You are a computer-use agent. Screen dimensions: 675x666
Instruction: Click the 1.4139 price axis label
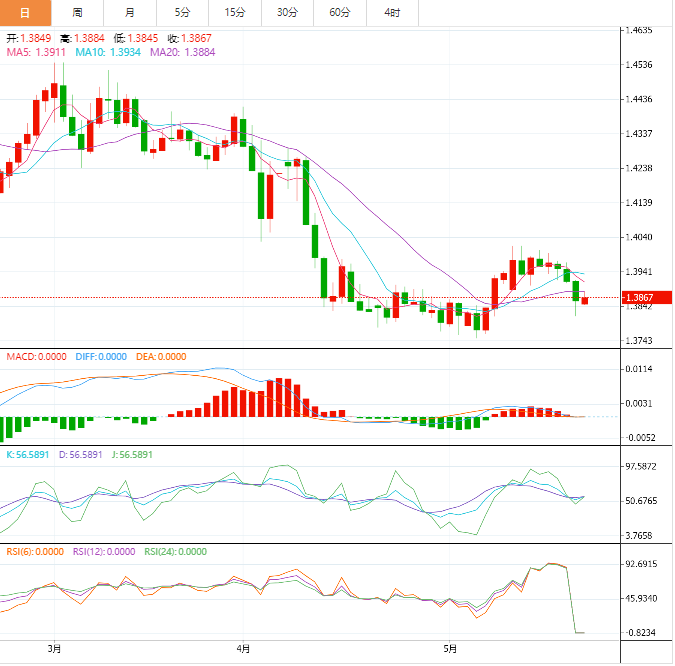[639, 203]
